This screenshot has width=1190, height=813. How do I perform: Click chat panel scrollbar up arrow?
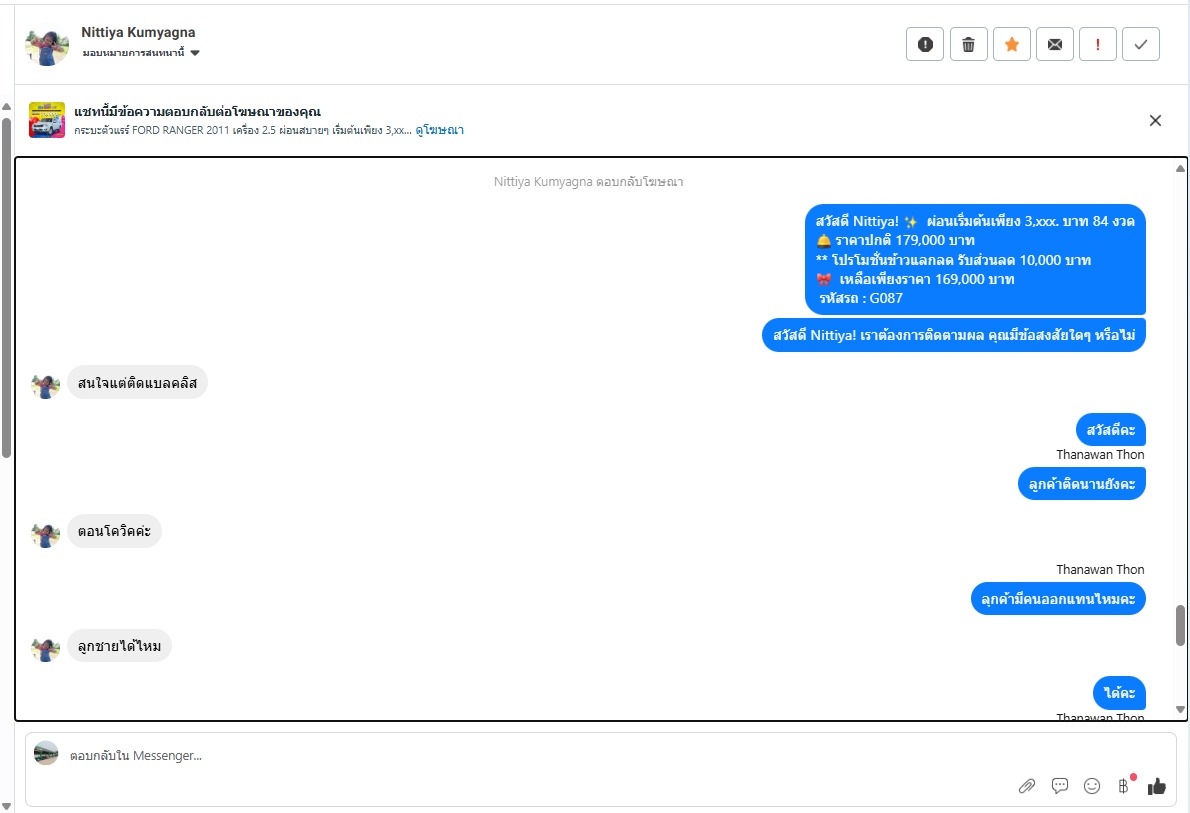pyautogui.click(x=1180, y=169)
